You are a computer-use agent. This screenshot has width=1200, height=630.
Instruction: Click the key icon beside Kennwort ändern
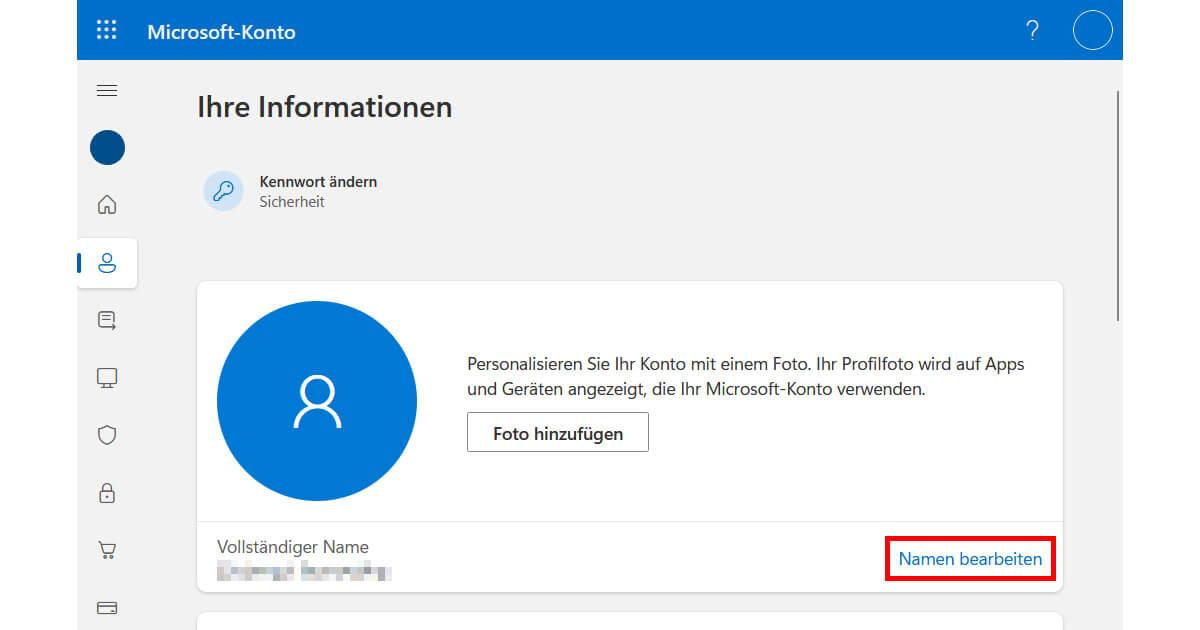point(223,190)
